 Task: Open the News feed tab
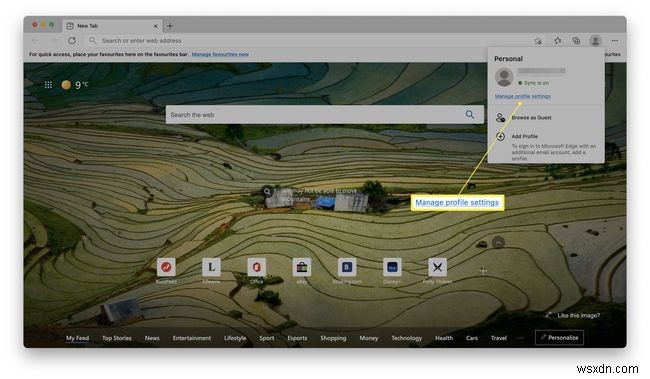[x=152, y=338]
